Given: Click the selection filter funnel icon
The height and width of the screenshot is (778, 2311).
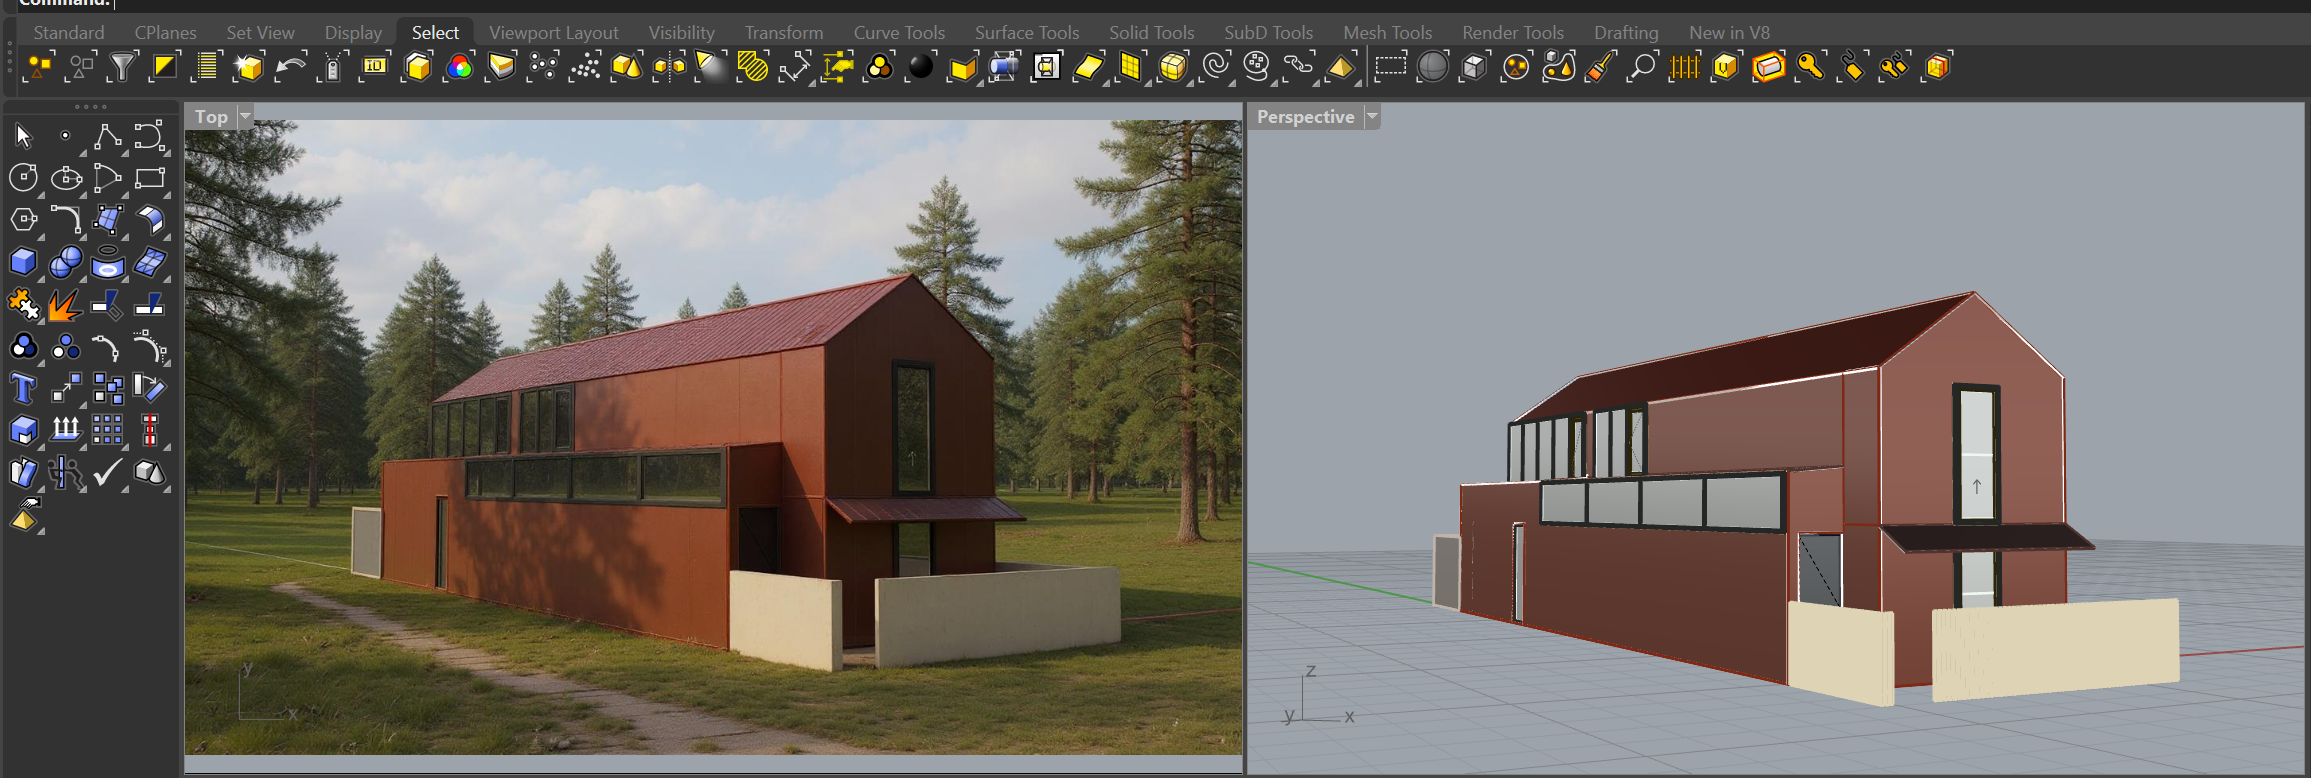Looking at the screenshot, I should click(x=122, y=67).
